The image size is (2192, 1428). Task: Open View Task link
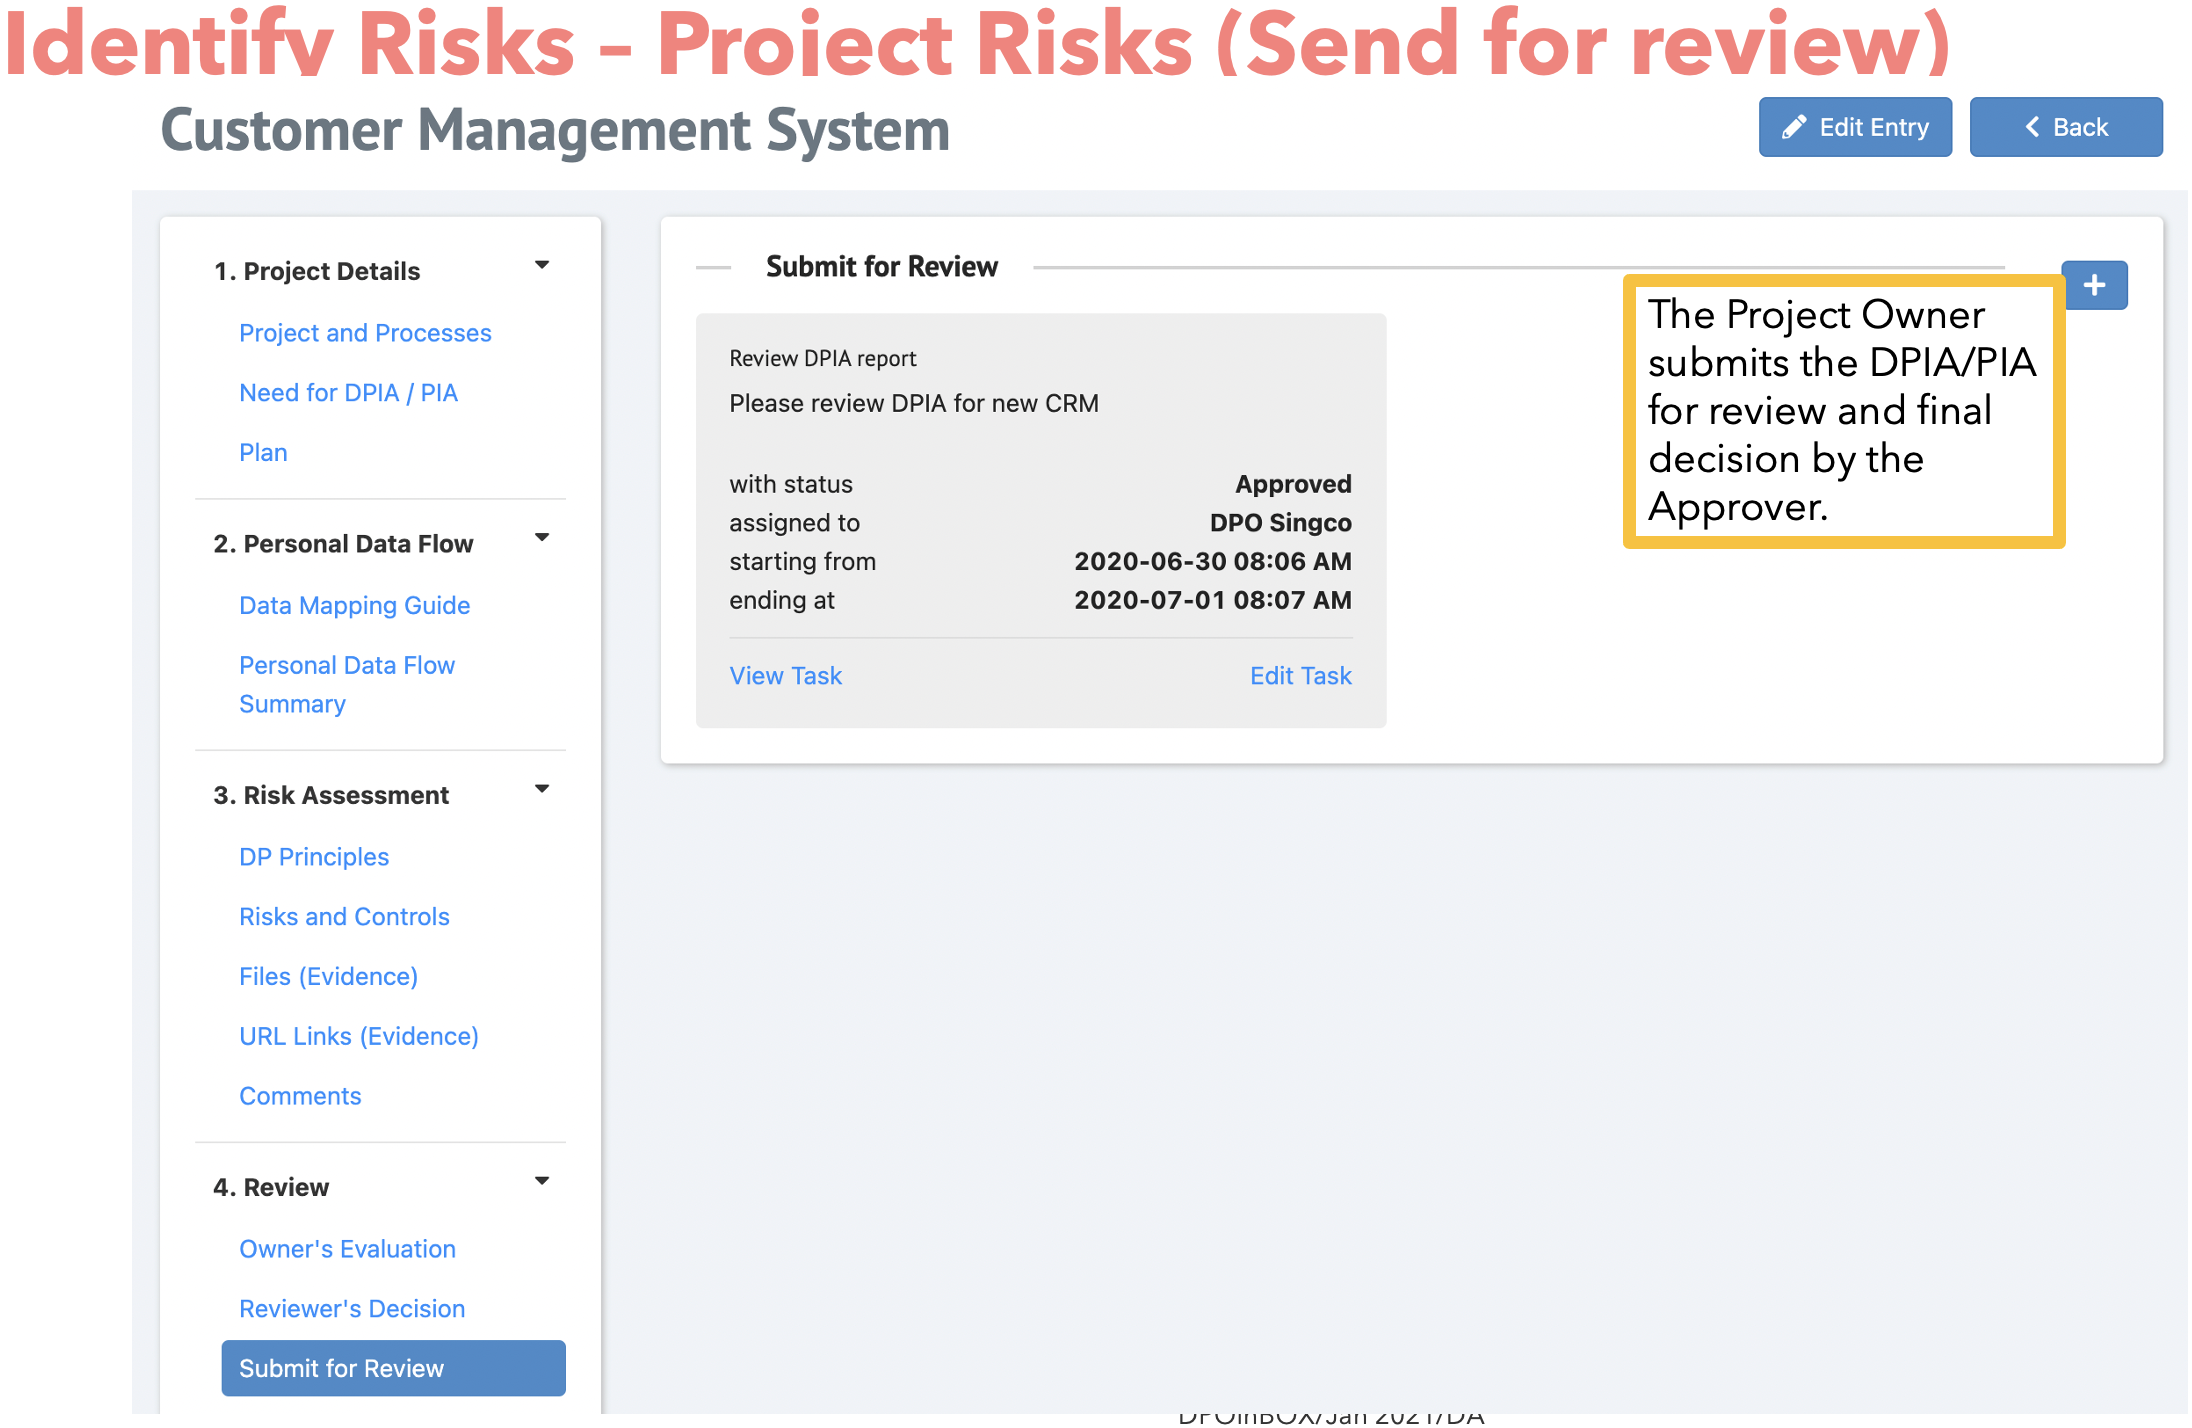(785, 676)
